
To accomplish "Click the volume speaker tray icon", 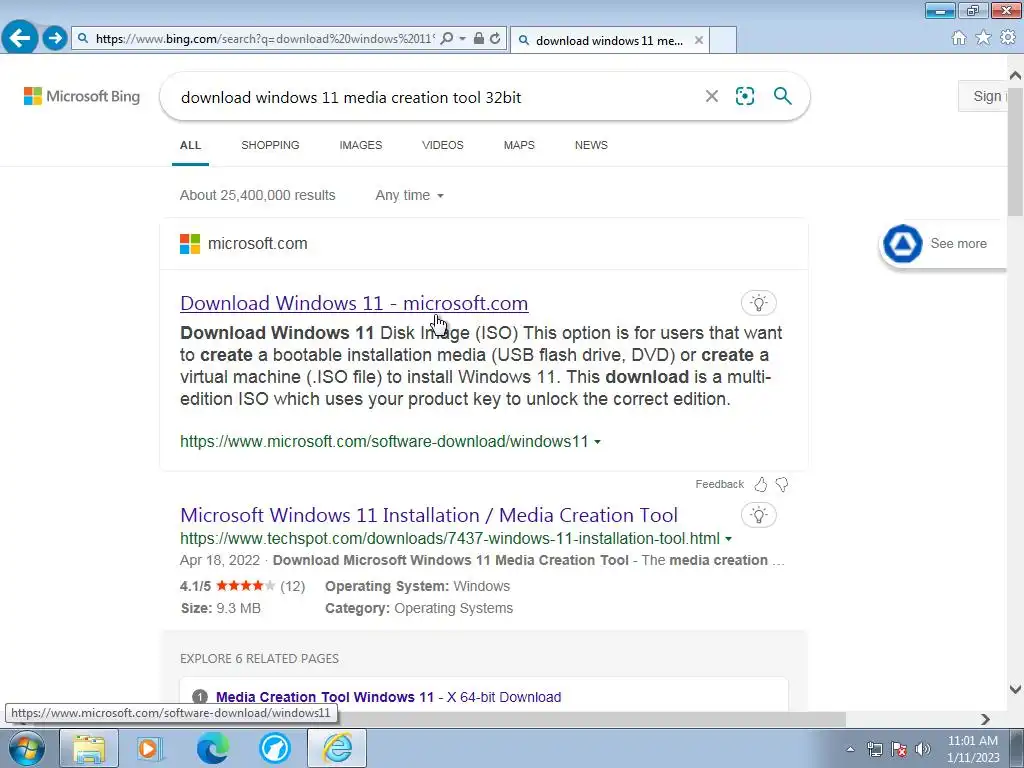I will (923, 749).
